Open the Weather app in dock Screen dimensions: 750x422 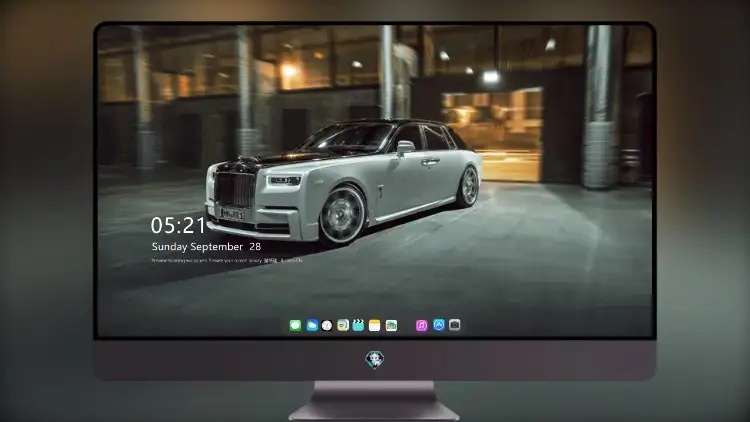tap(312, 325)
